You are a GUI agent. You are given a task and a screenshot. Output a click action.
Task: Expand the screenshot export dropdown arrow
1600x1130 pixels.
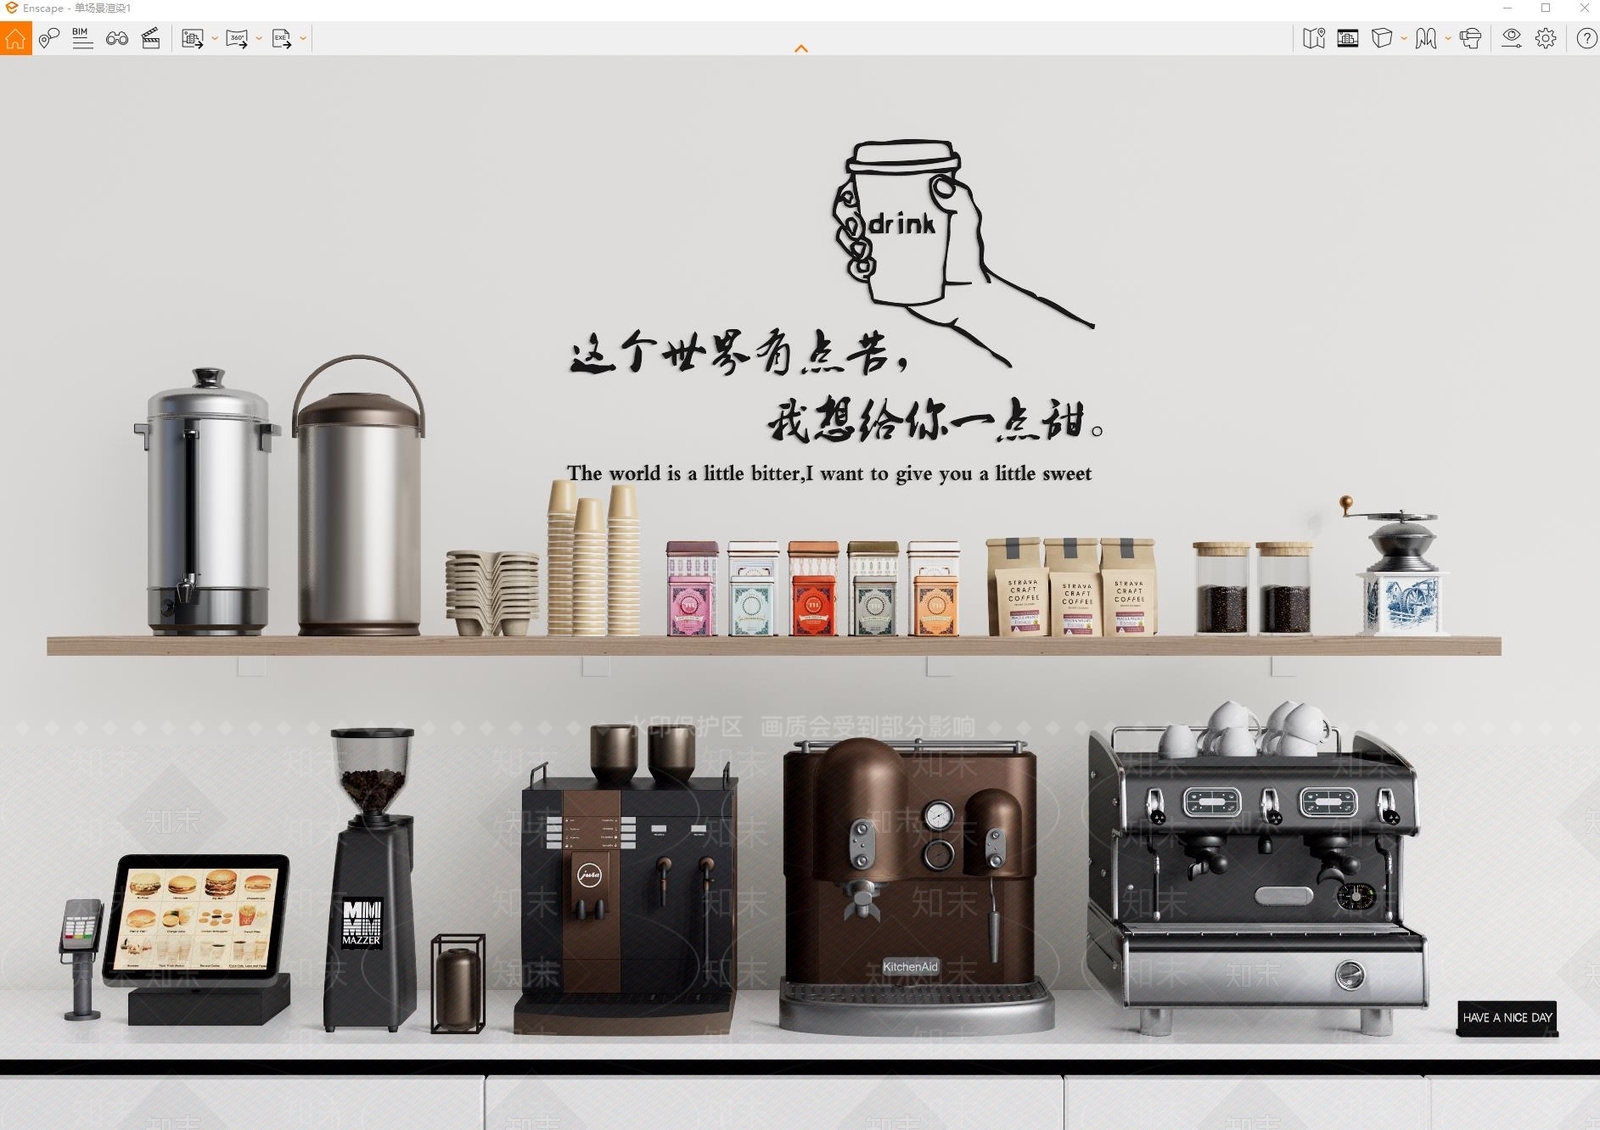point(215,39)
